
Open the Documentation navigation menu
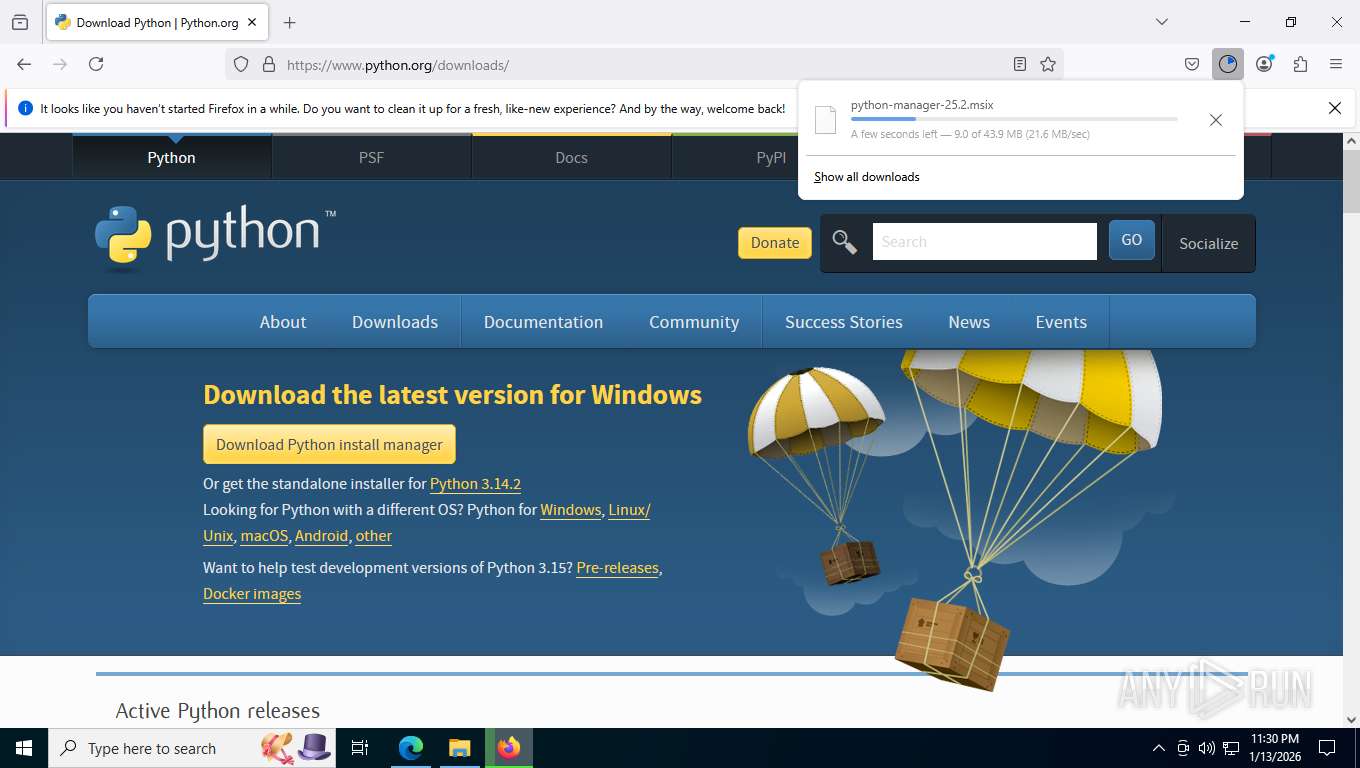543,322
